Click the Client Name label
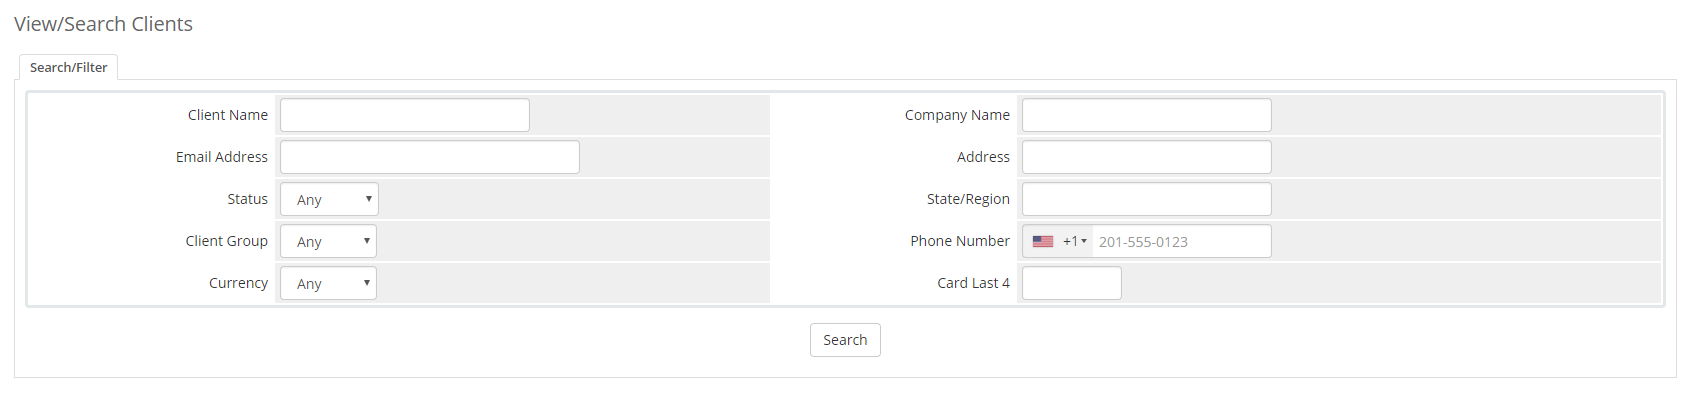This screenshot has width=1688, height=393. click(228, 115)
